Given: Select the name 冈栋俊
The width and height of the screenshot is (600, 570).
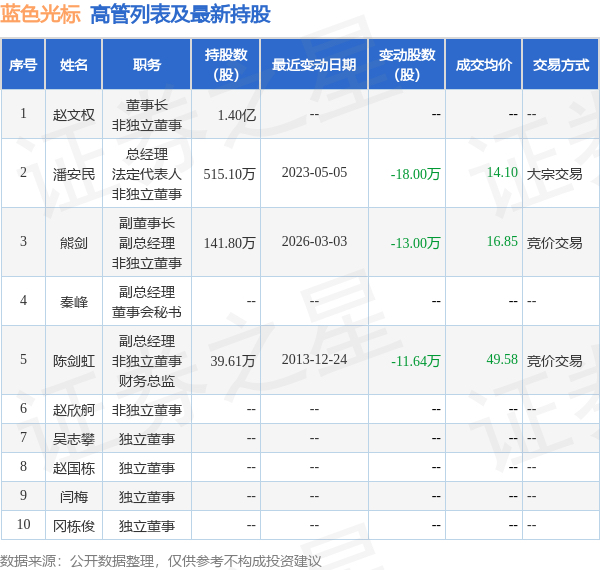Looking at the screenshot, I should point(74,526).
